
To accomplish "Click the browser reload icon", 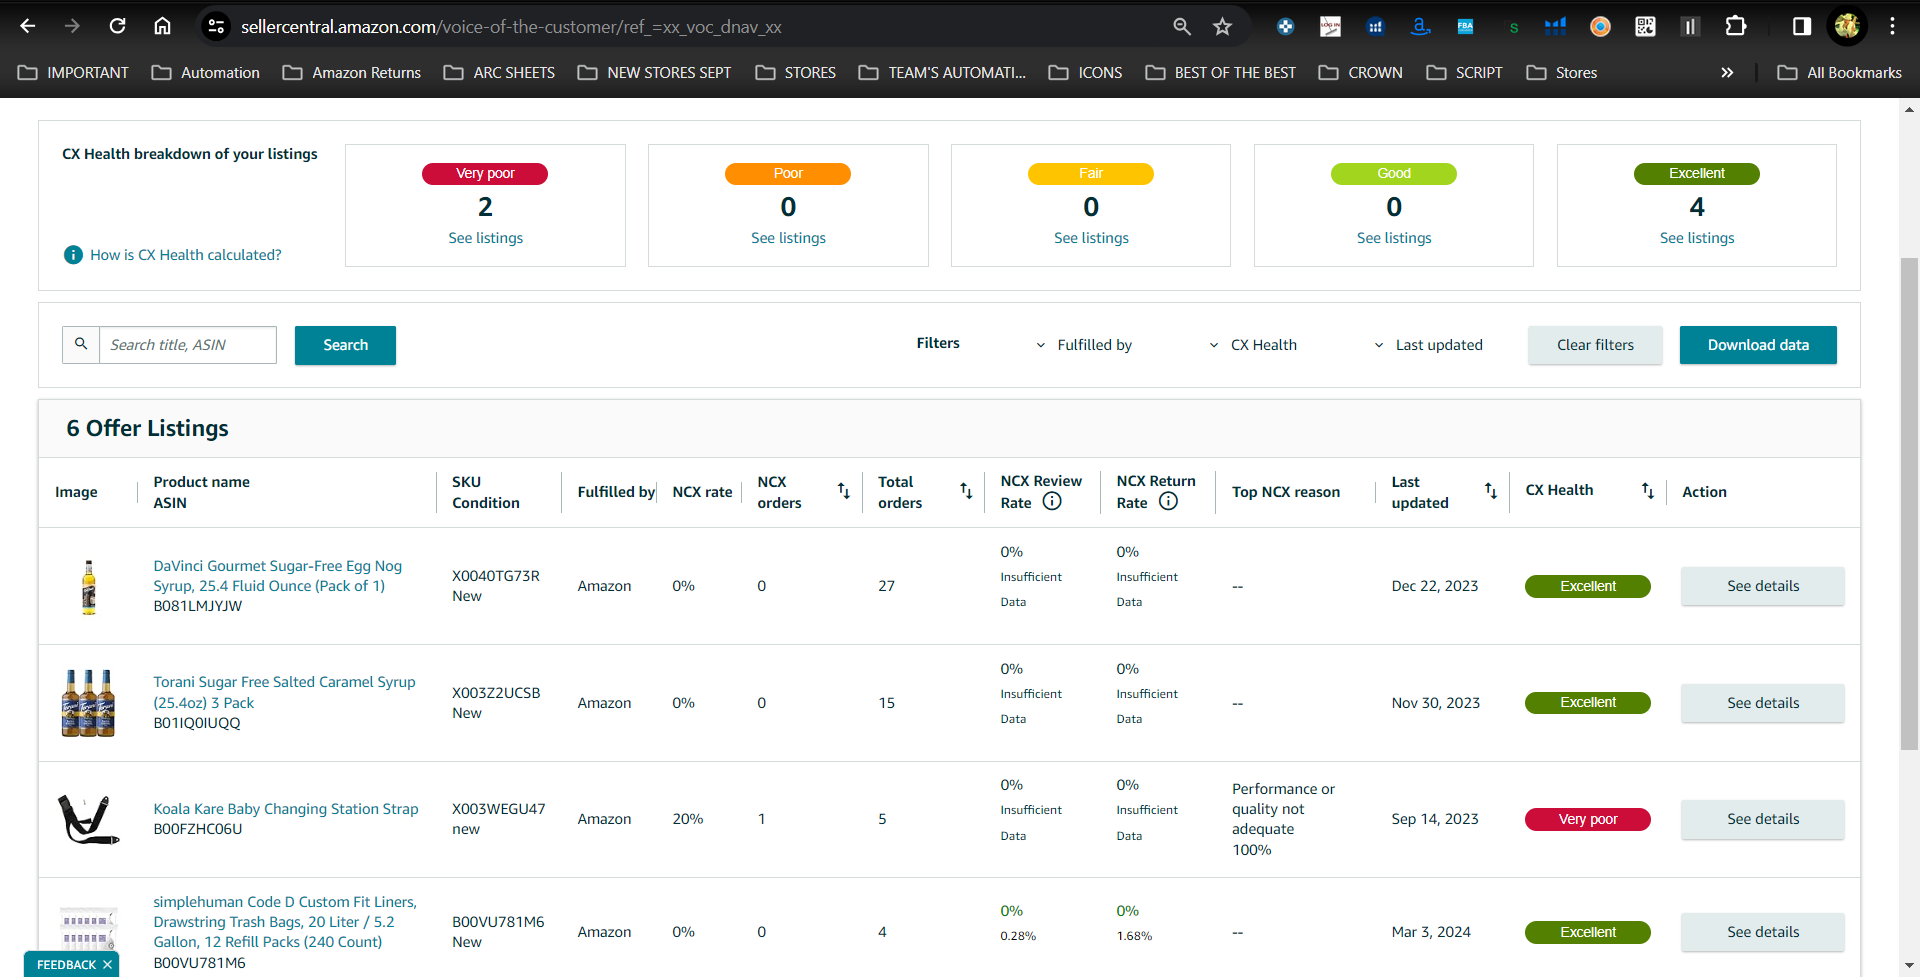I will [118, 27].
